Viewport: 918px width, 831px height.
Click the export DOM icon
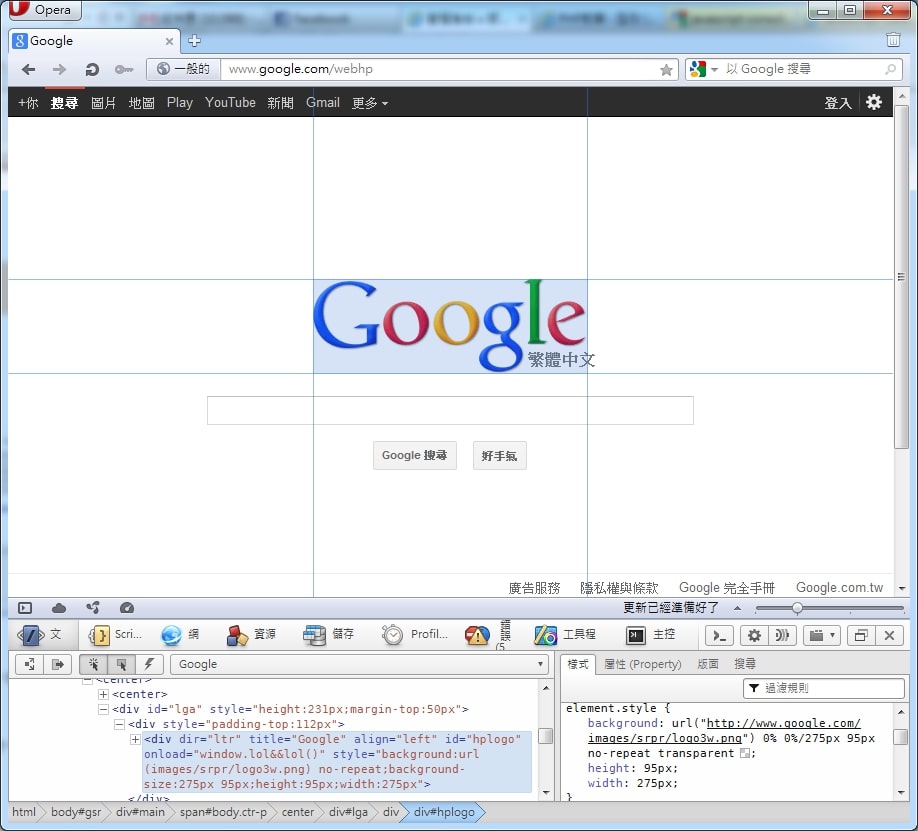click(x=57, y=664)
